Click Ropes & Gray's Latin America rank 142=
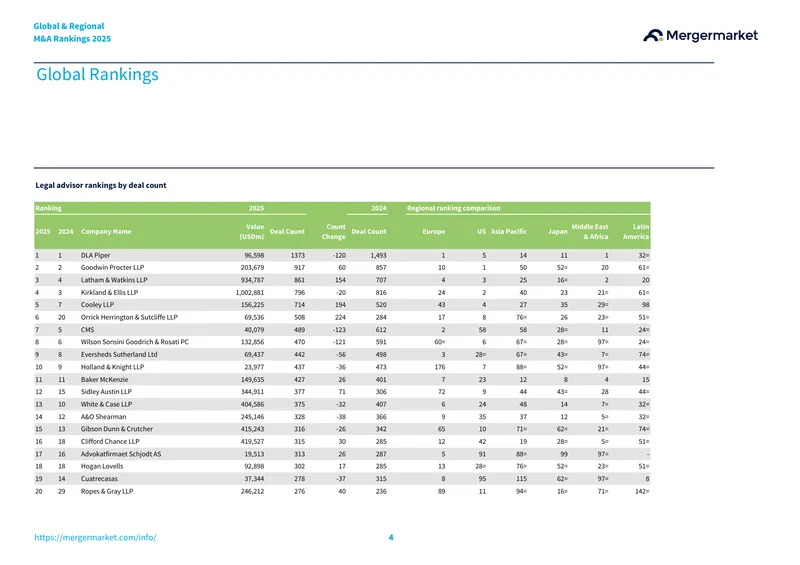800x565 pixels. point(642,491)
